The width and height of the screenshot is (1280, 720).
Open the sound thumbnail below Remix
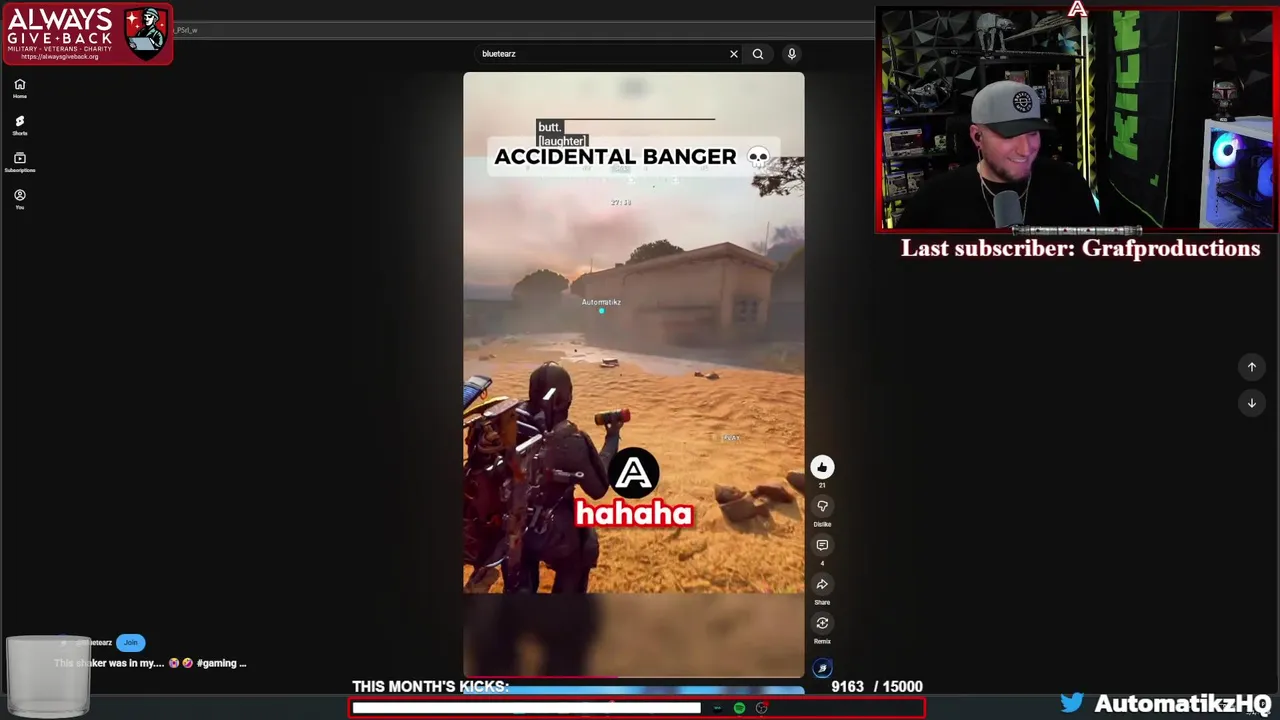pyautogui.click(x=822, y=668)
